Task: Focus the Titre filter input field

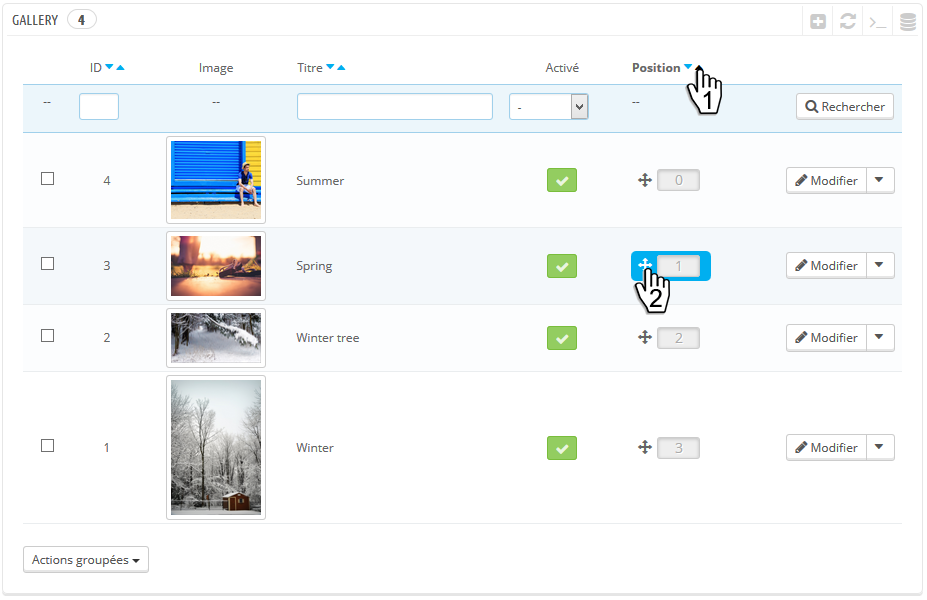Action: [395, 107]
